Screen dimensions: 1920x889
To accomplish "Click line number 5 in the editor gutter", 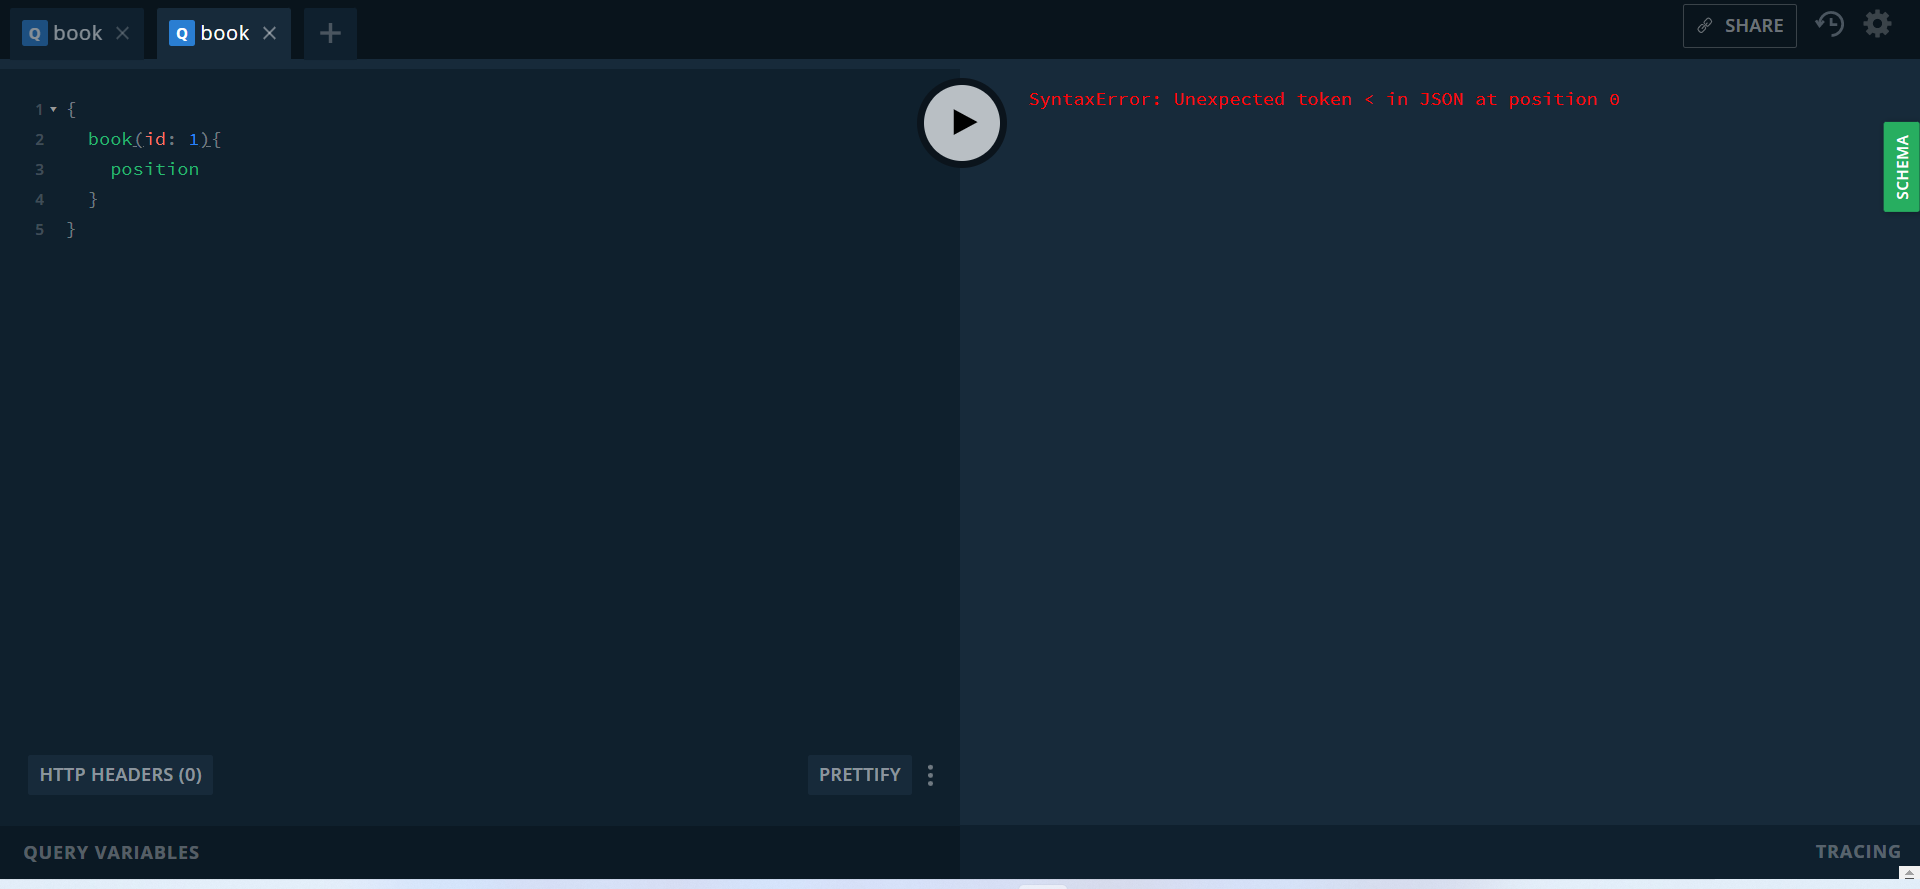I will [x=40, y=229].
